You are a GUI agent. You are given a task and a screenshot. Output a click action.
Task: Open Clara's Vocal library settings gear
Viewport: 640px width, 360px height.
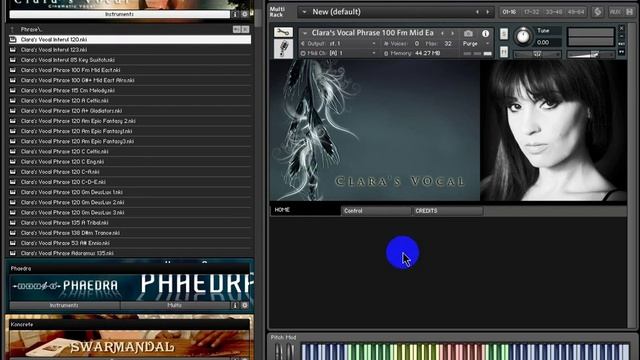coord(244,14)
